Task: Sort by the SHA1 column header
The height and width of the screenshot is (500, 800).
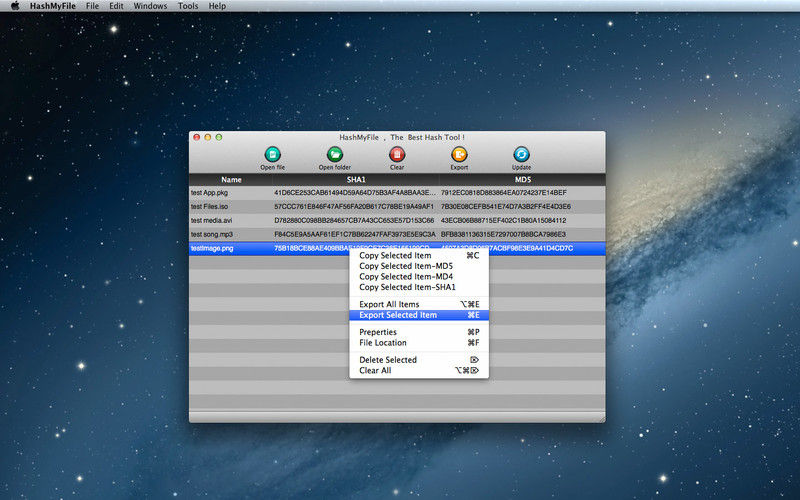Action: (x=356, y=180)
